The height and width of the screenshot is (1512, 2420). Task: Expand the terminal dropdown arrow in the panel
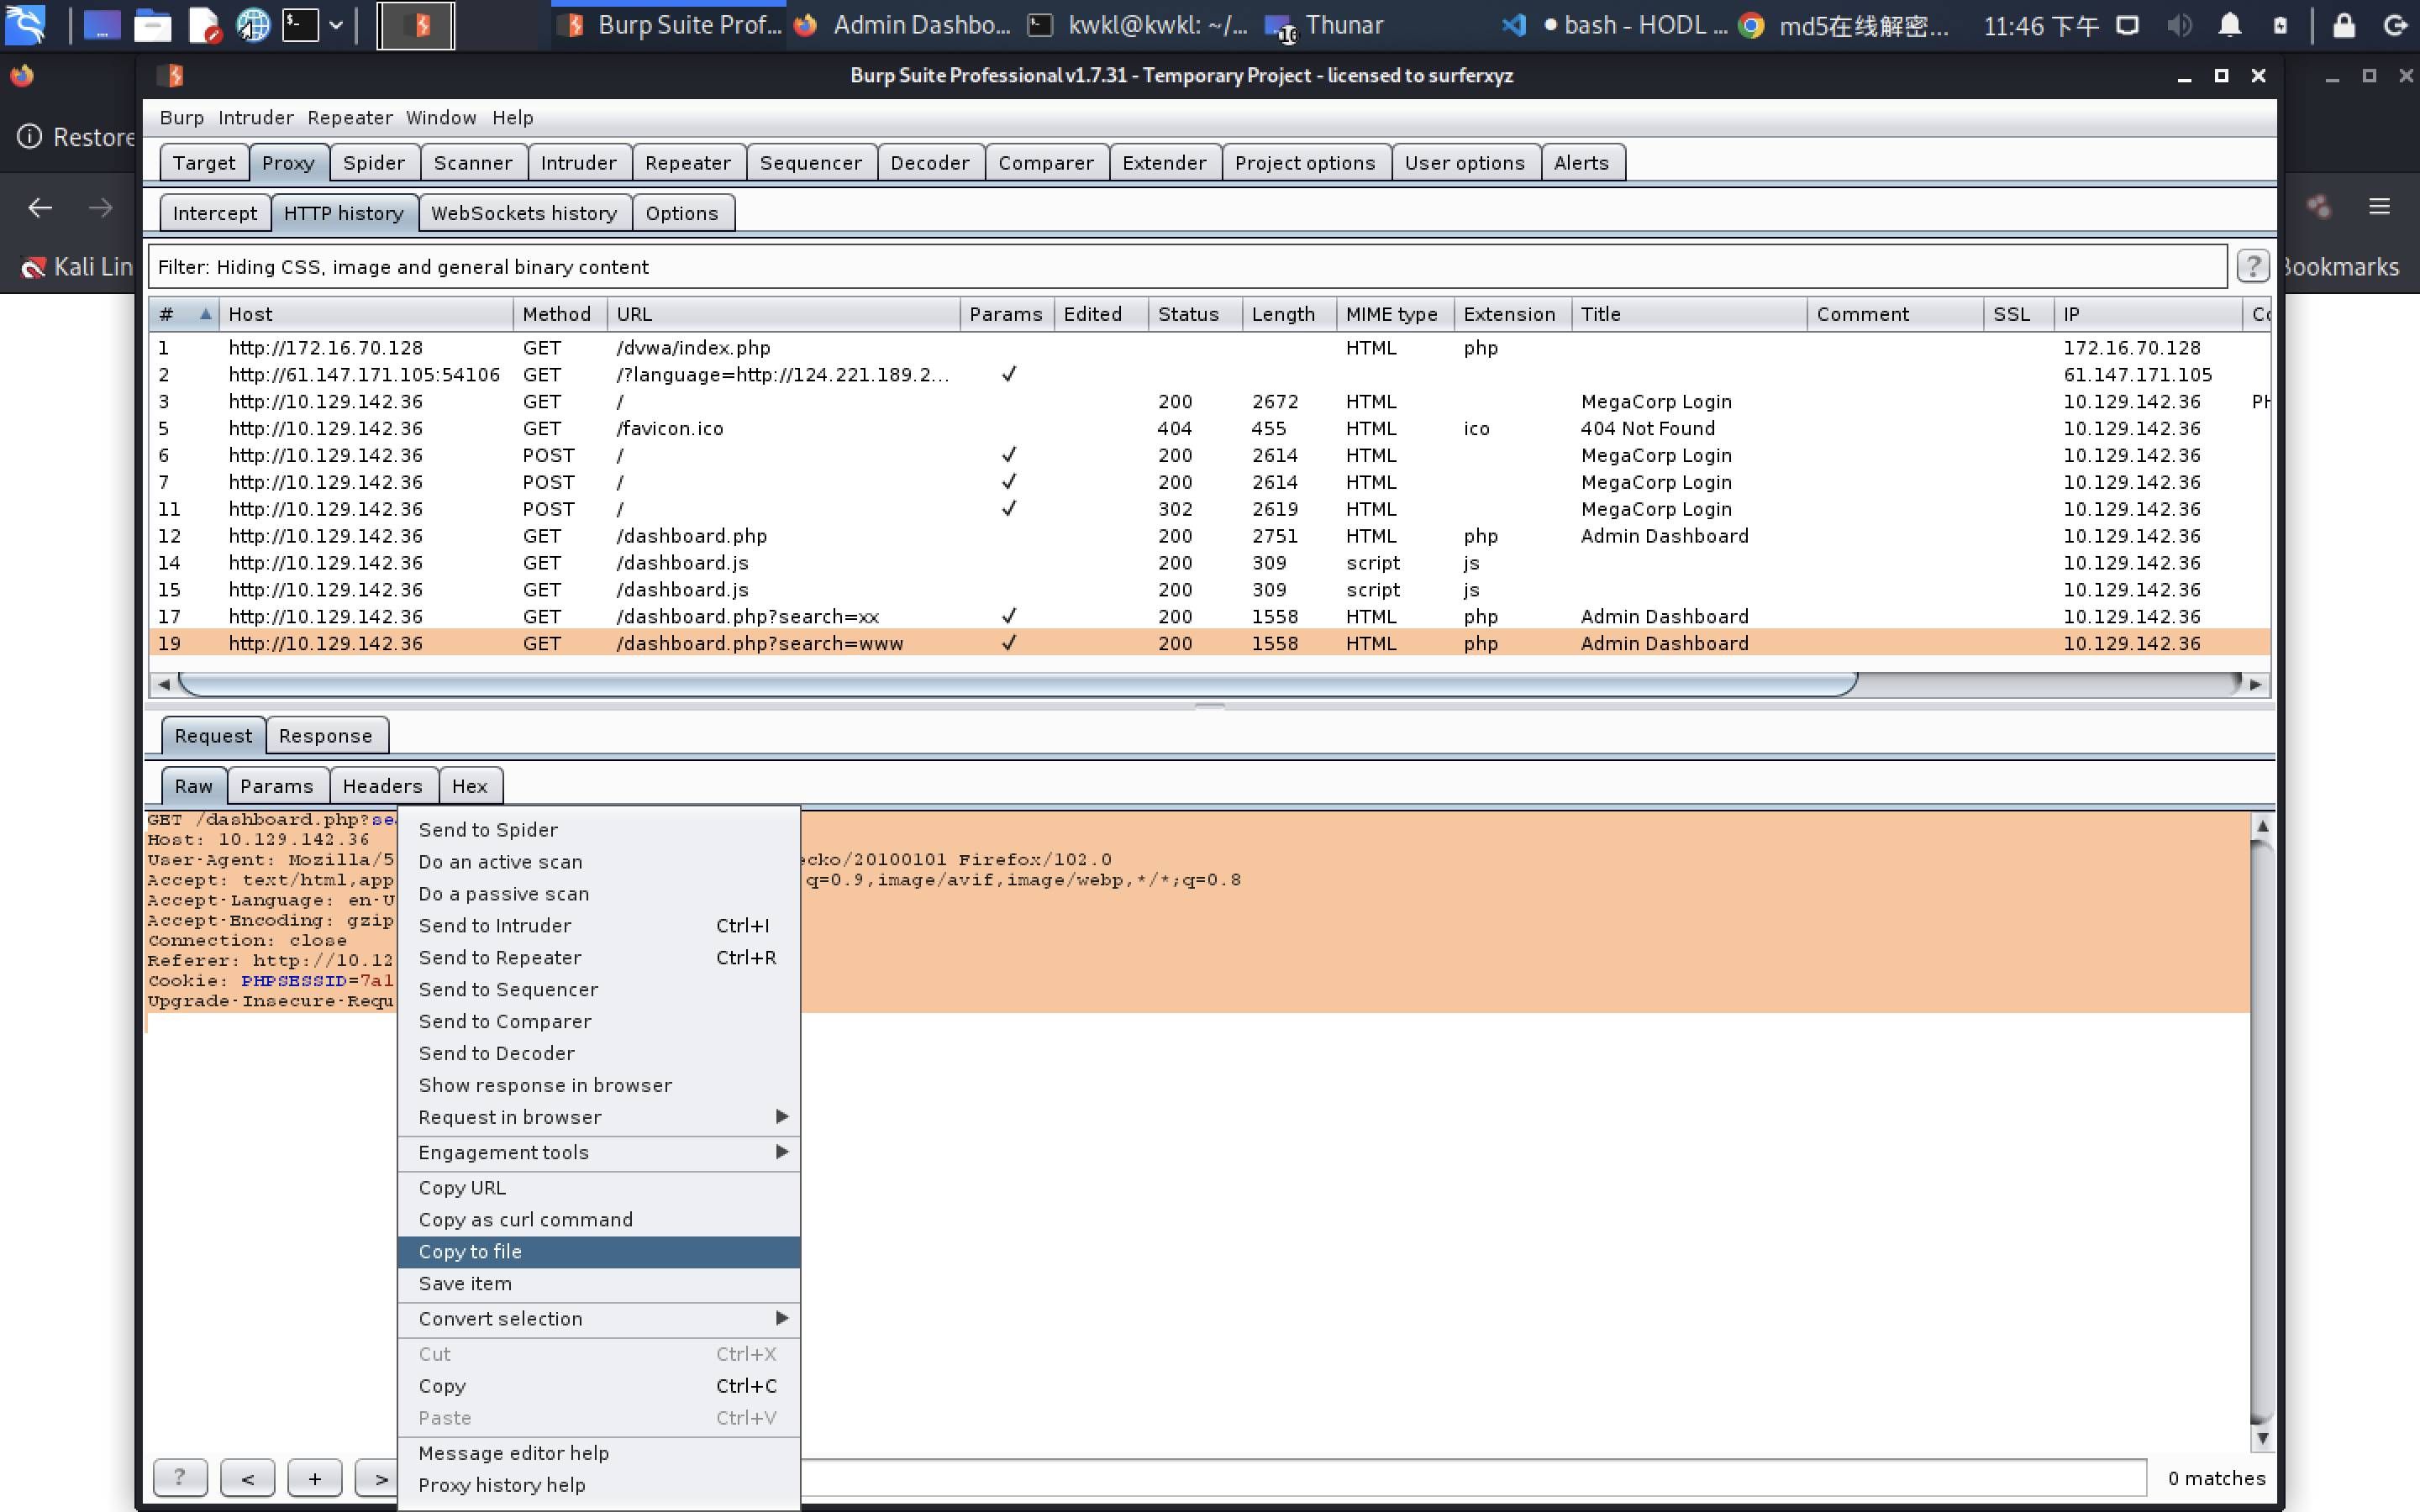coord(336,25)
